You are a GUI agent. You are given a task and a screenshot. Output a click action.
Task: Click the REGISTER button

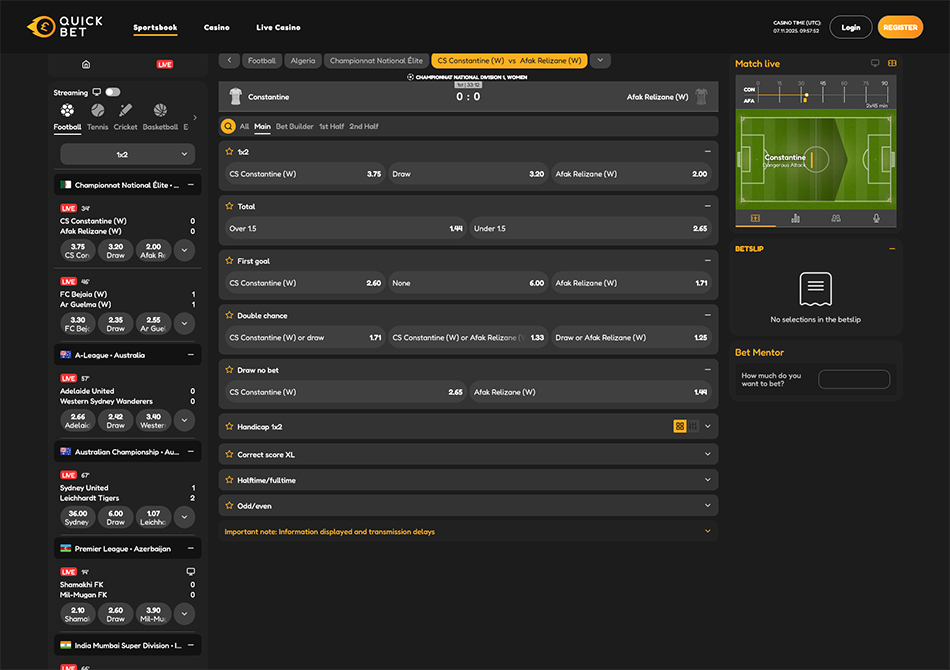[x=900, y=28]
